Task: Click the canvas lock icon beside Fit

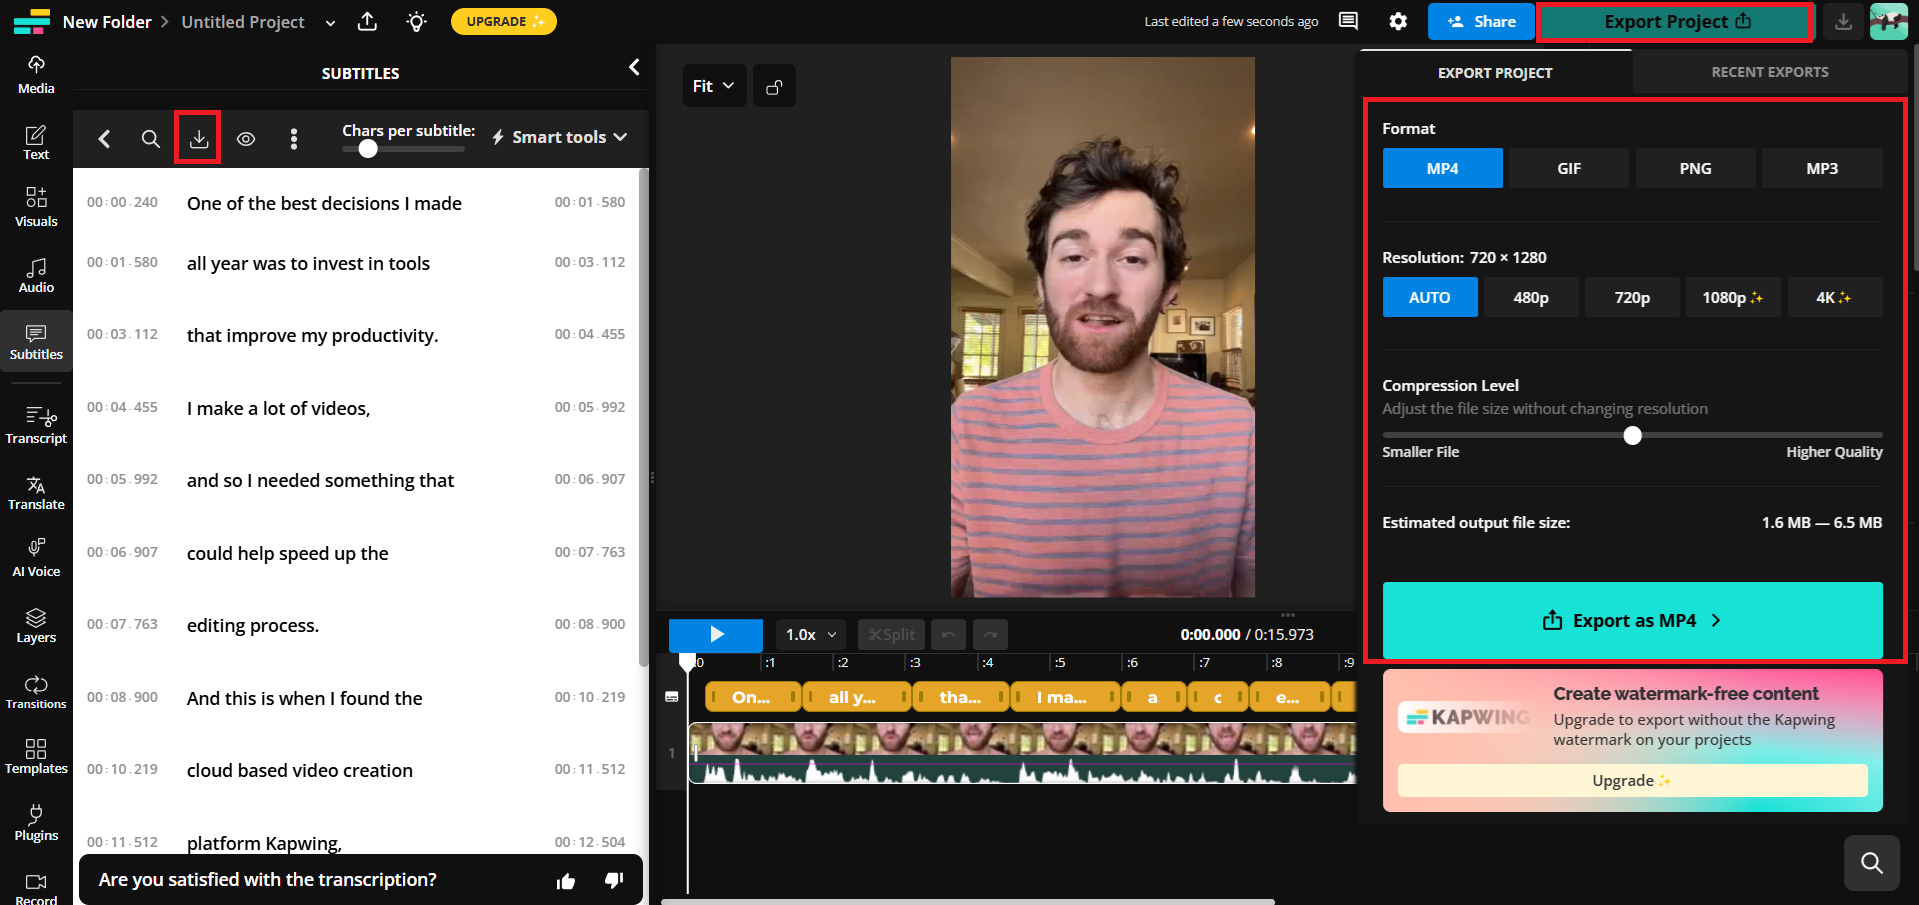Action: click(774, 86)
